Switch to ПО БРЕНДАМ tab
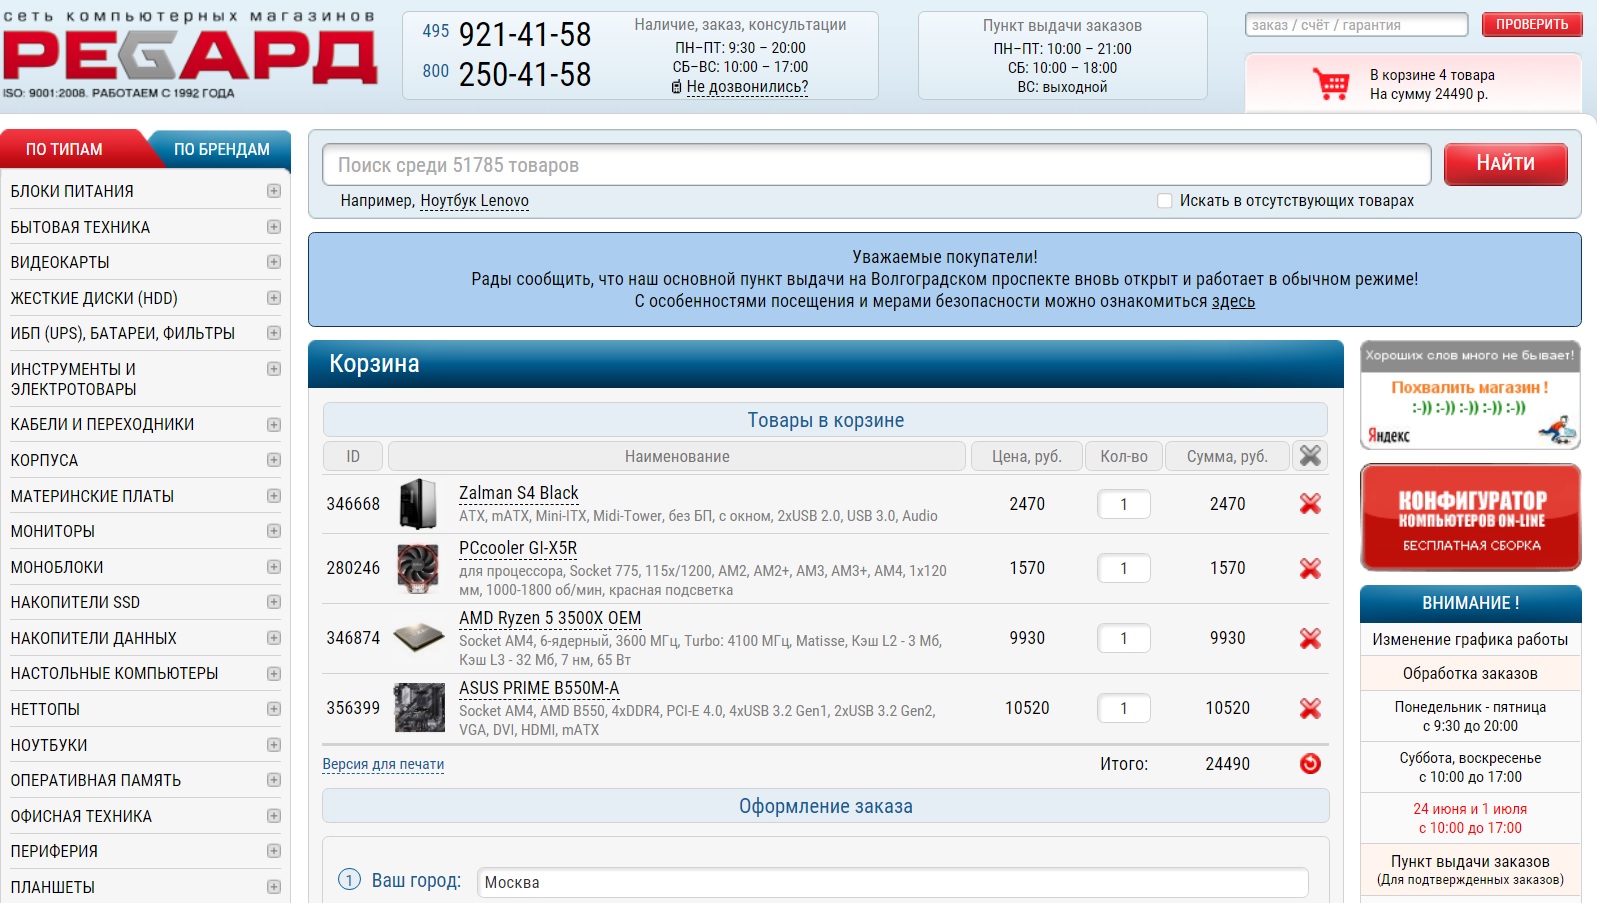This screenshot has height=903, width=1597. click(x=222, y=149)
